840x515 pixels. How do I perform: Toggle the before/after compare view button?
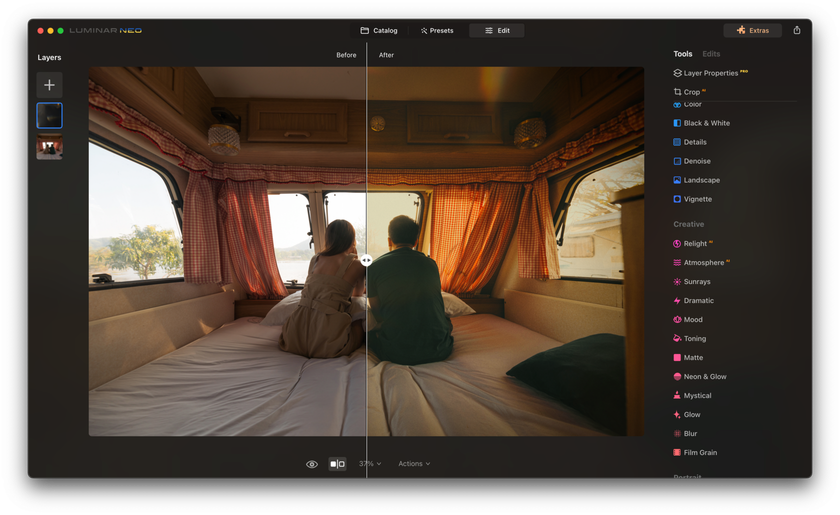pyautogui.click(x=337, y=464)
